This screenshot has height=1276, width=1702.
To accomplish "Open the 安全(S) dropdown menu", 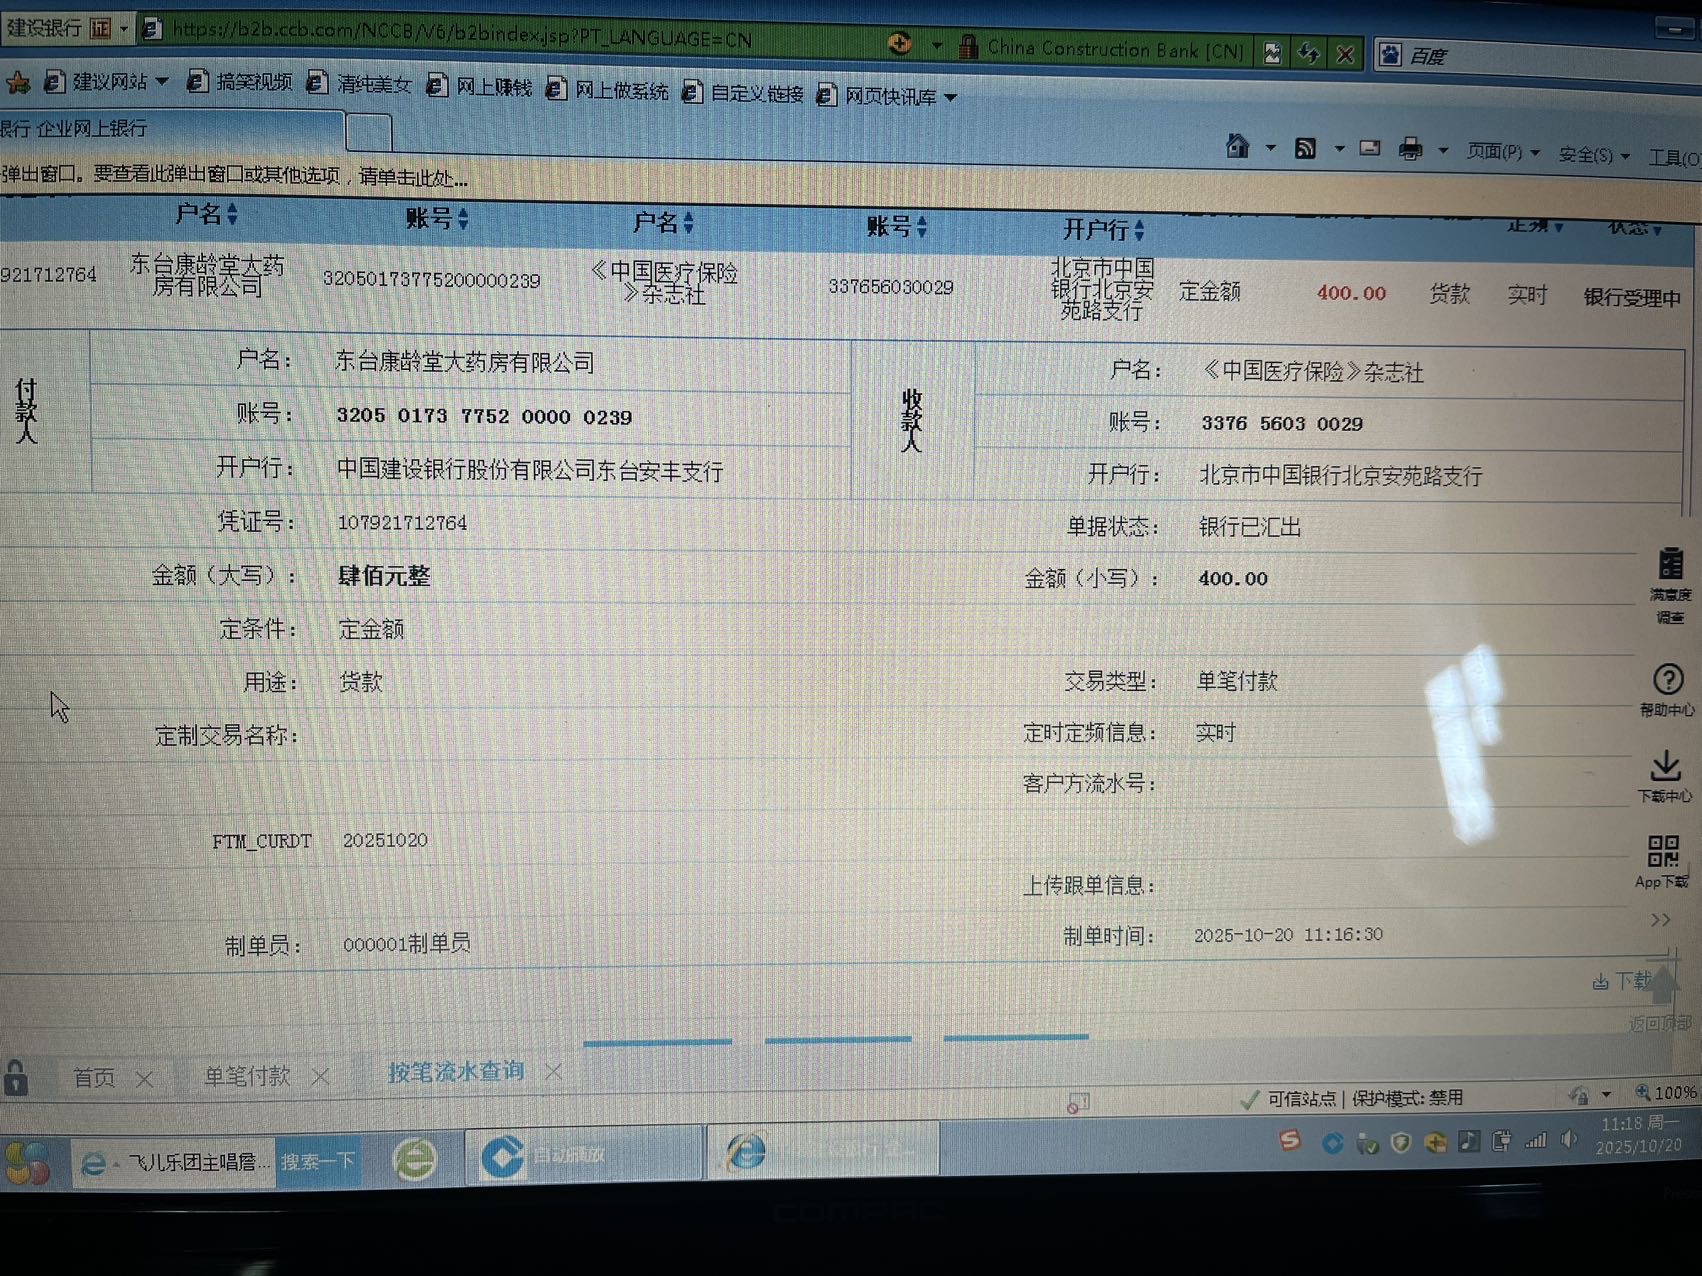I will tap(1593, 155).
